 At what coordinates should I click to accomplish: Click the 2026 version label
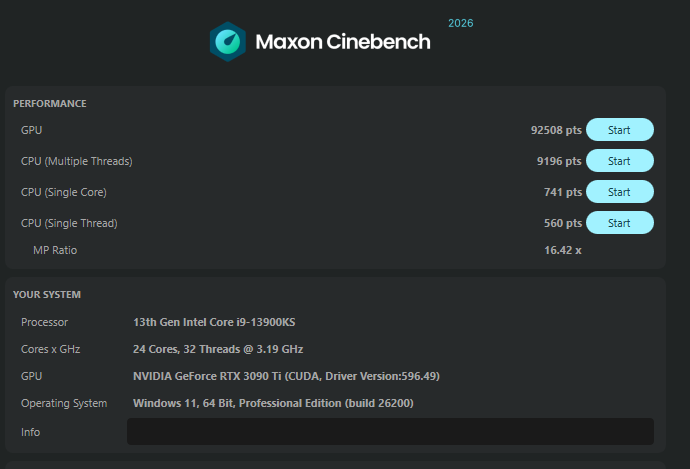461,23
